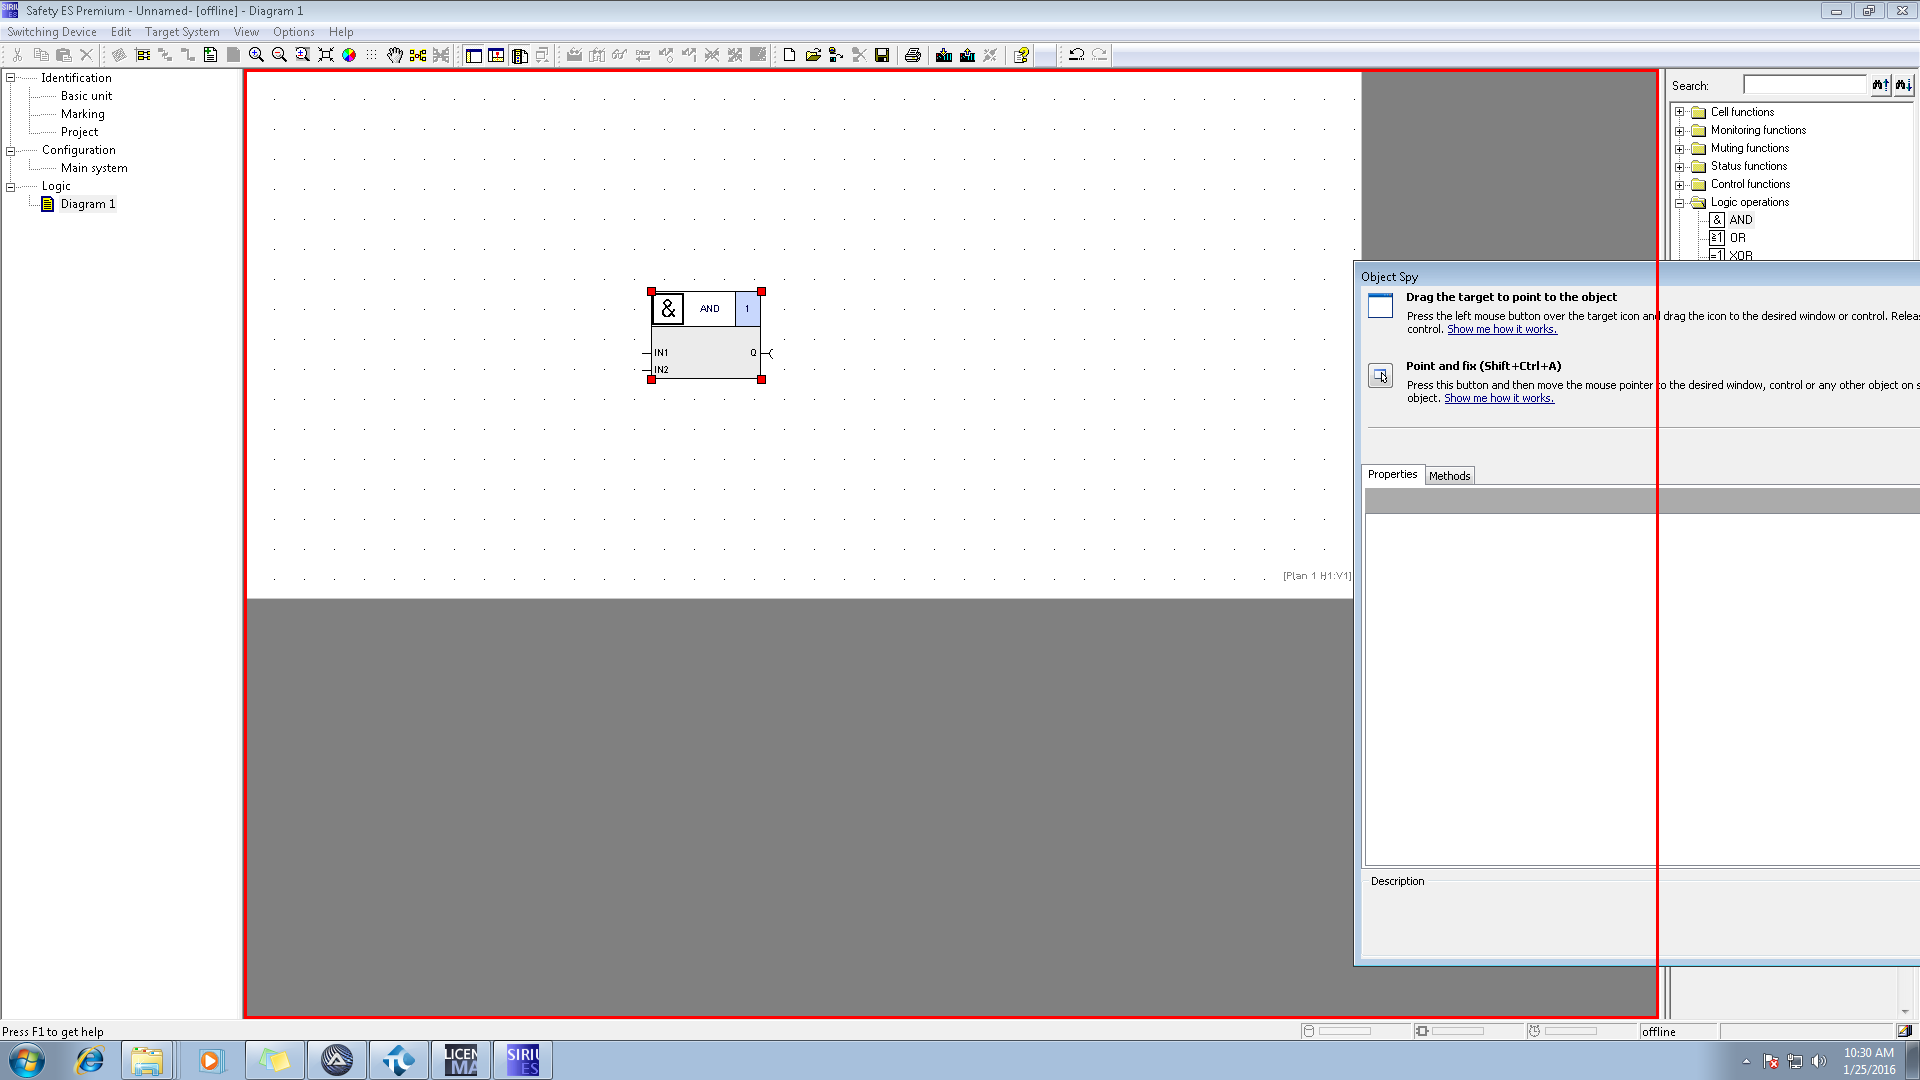Click the zoom out magnifier icon
Viewport: 1920px width, 1080px height.
[x=279, y=55]
